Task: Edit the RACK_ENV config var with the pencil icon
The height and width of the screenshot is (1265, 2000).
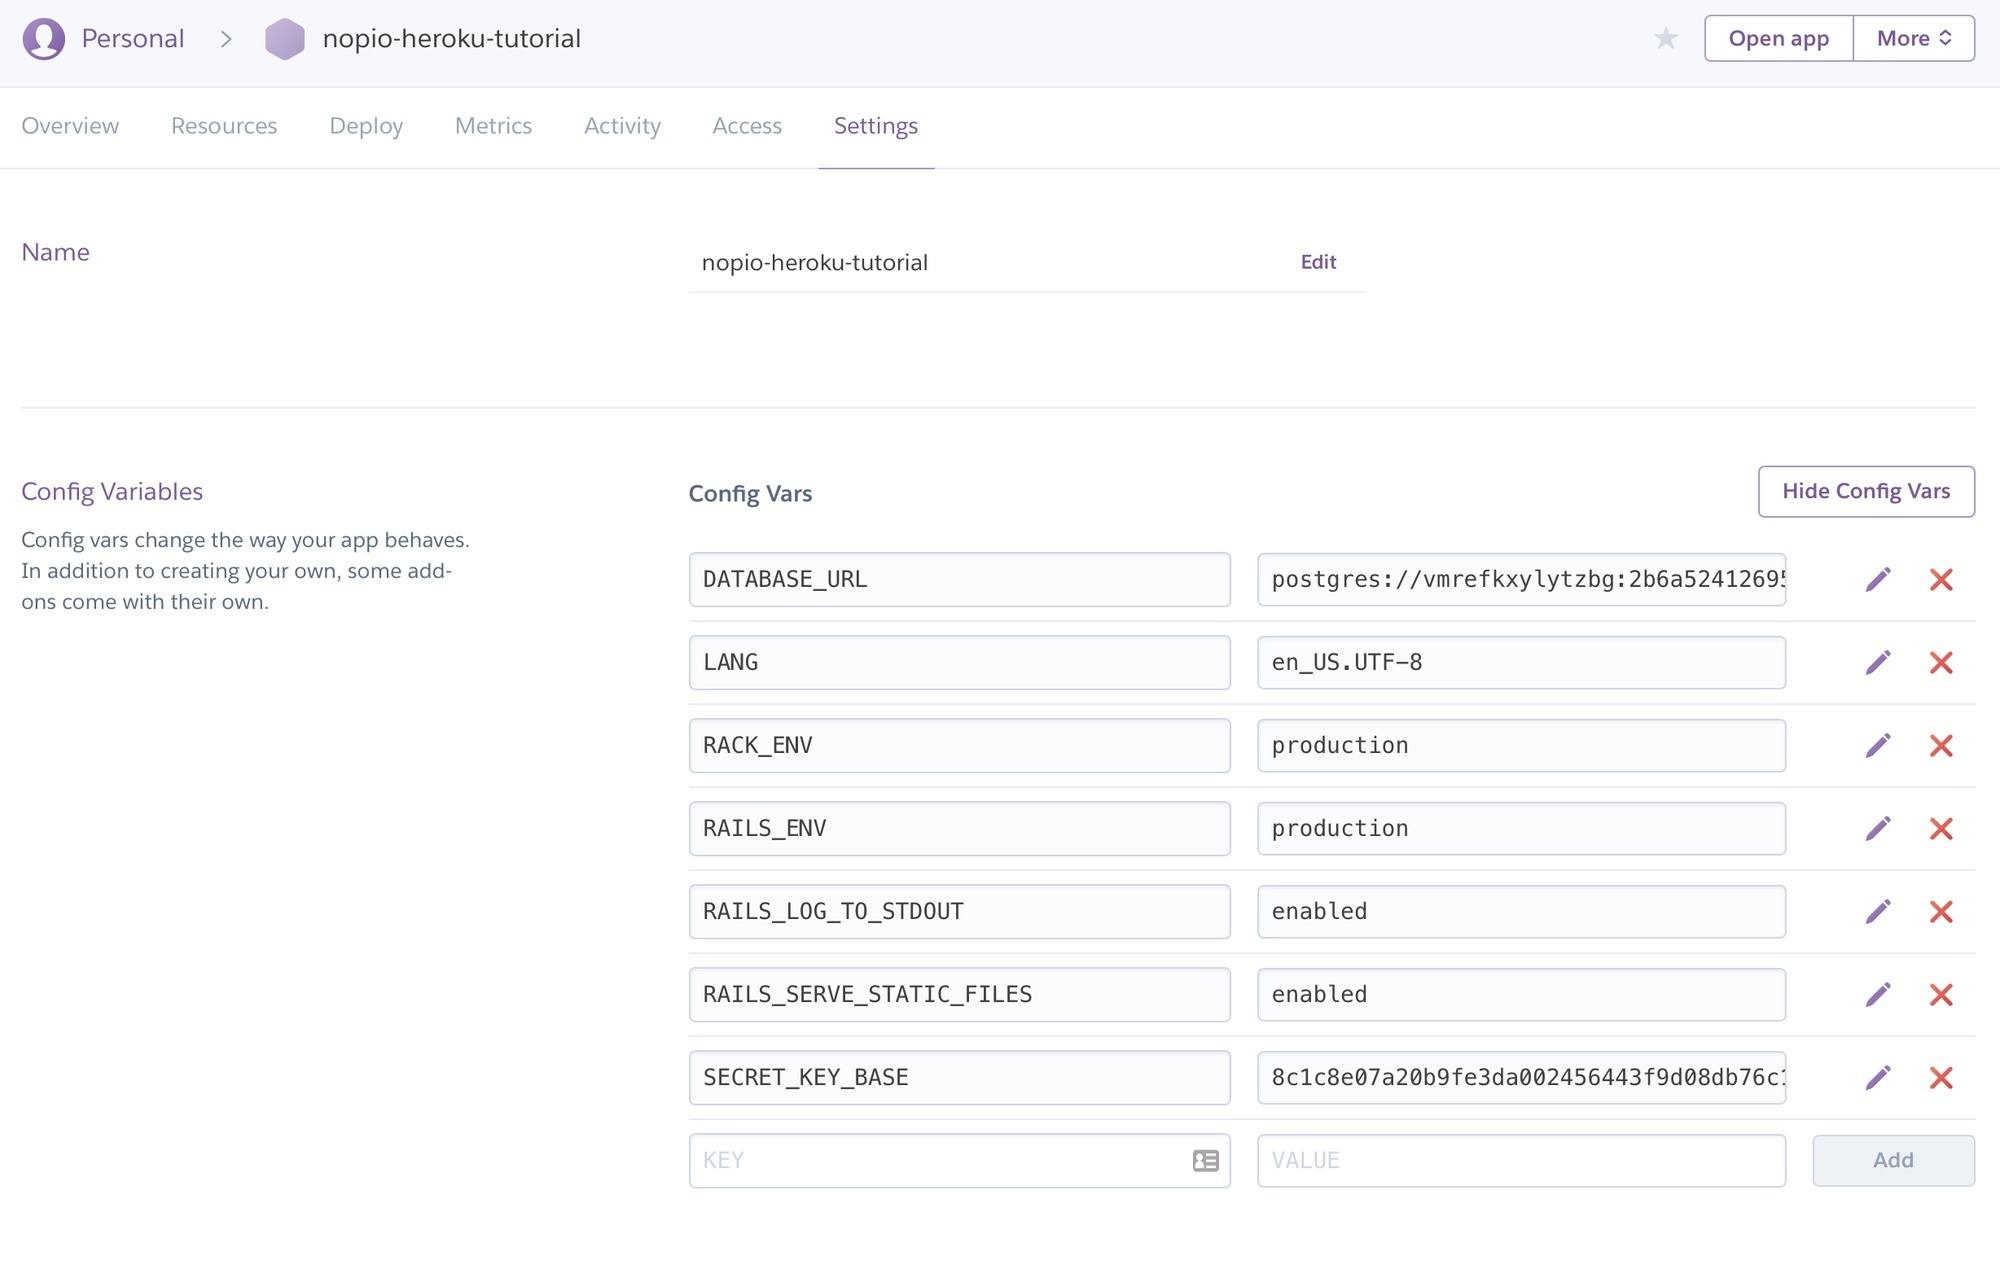Action: click(x=1878, y=745)
